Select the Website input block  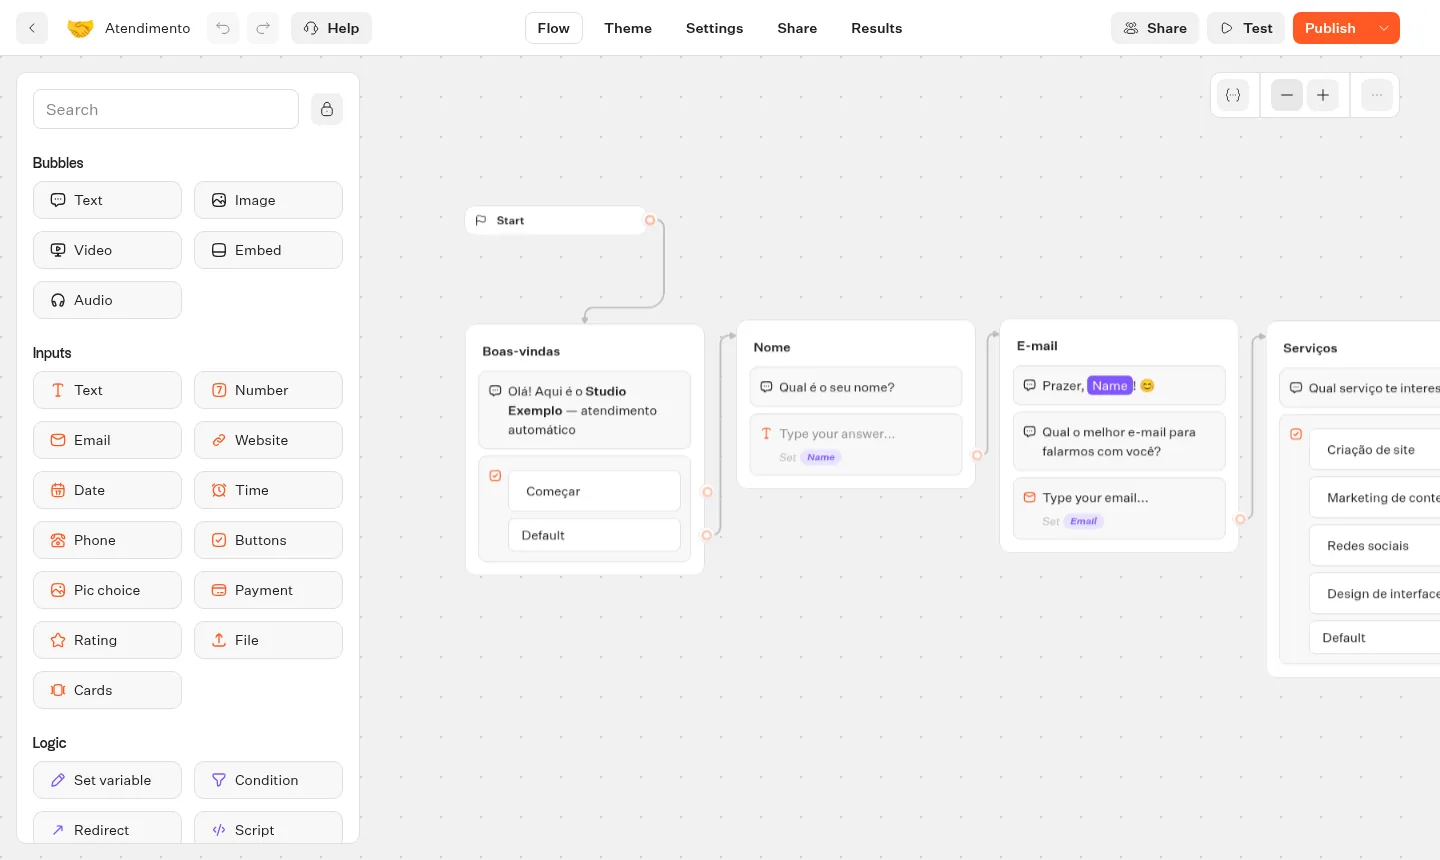(268, 440)
